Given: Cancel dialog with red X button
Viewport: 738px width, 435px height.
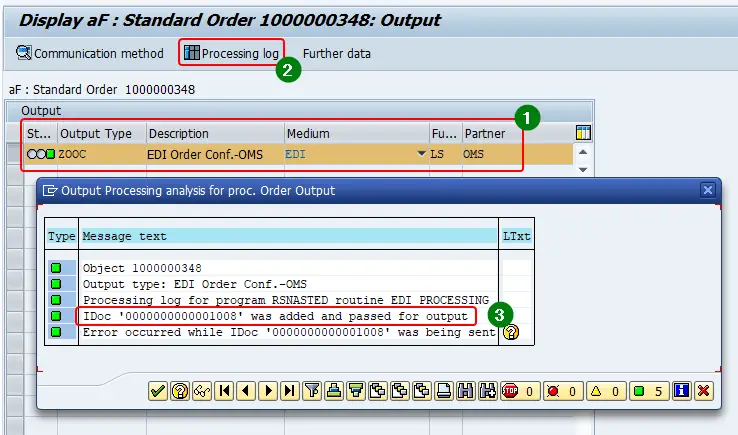Looking at the screenshot, I should coord(704,391).
